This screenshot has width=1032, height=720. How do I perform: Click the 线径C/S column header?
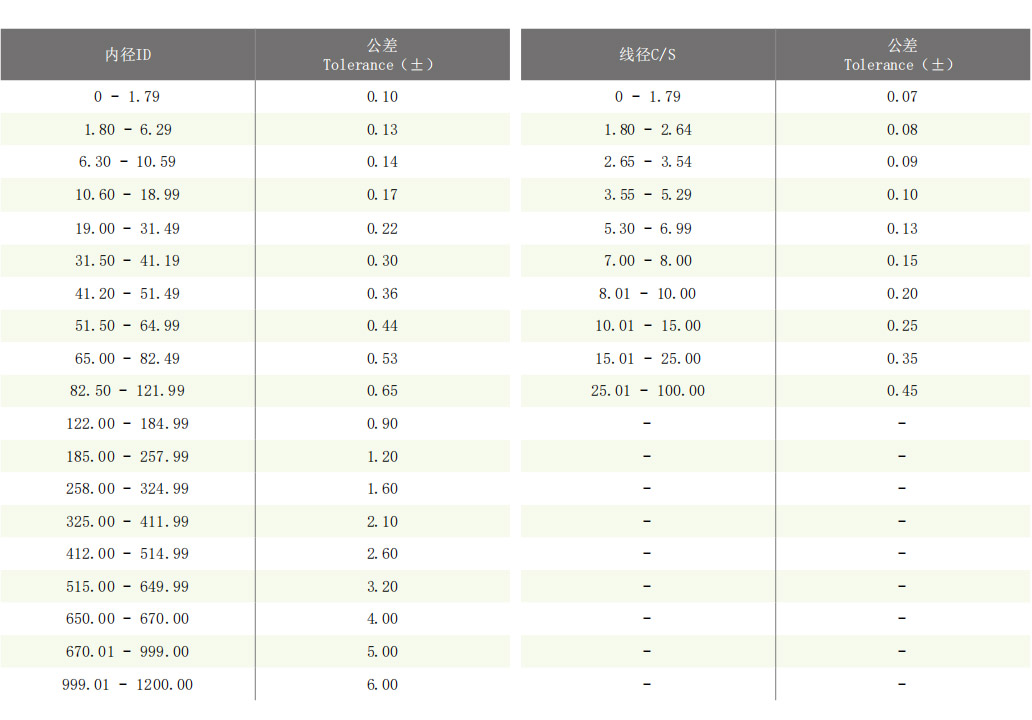(x=647, y=55)
